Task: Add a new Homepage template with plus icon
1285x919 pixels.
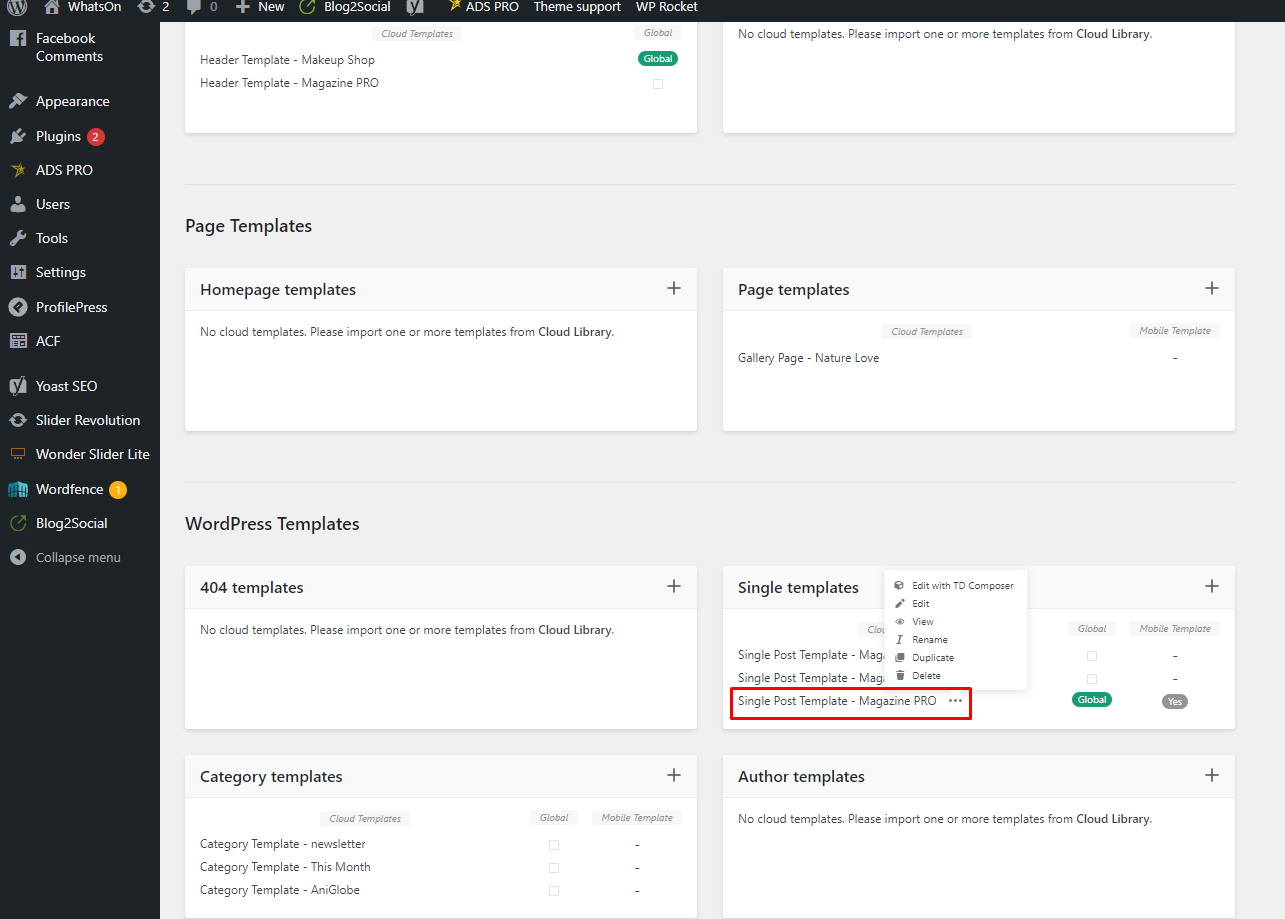Action: pos(674,288)
